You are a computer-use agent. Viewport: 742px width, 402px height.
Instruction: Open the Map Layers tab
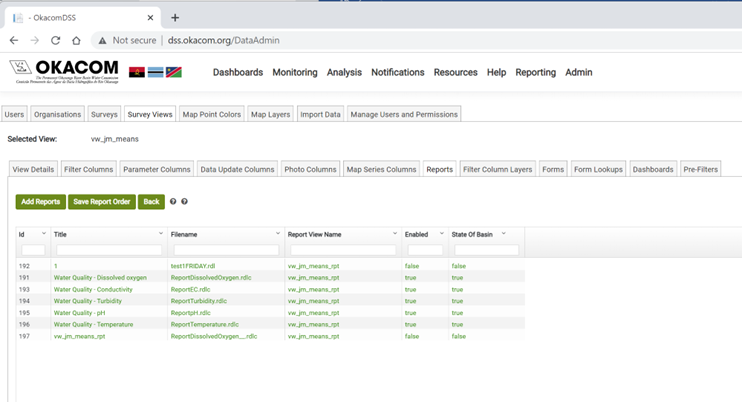click(270, 114)
